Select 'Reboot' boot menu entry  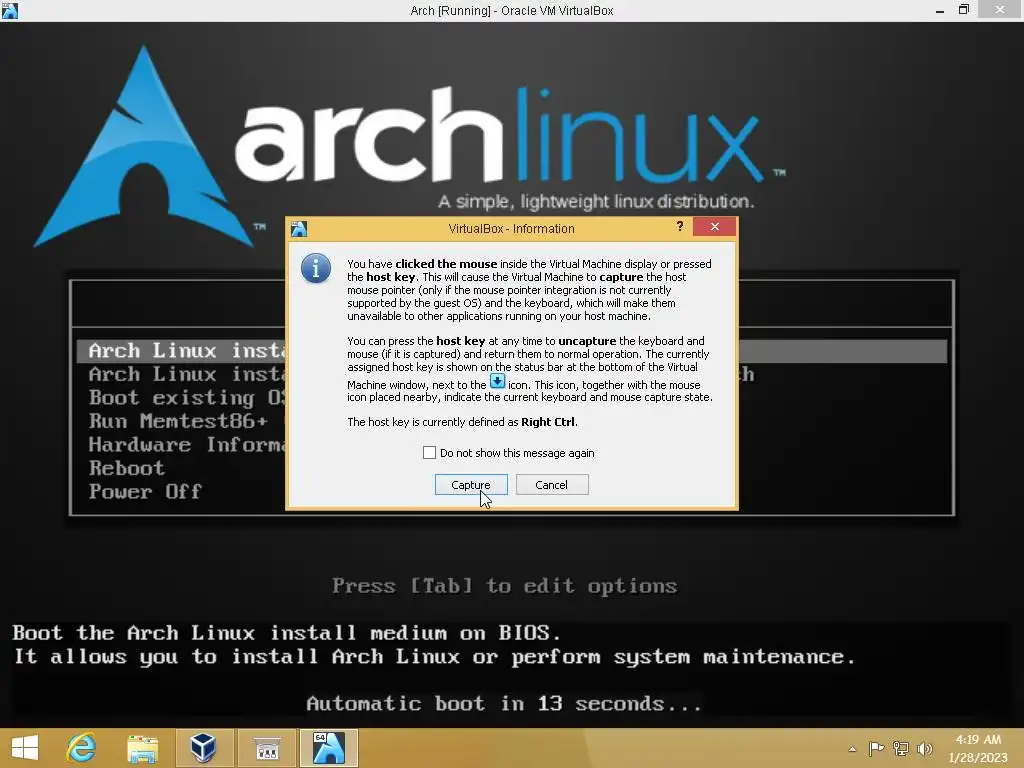pyautogui.click(x=127, y=468)
